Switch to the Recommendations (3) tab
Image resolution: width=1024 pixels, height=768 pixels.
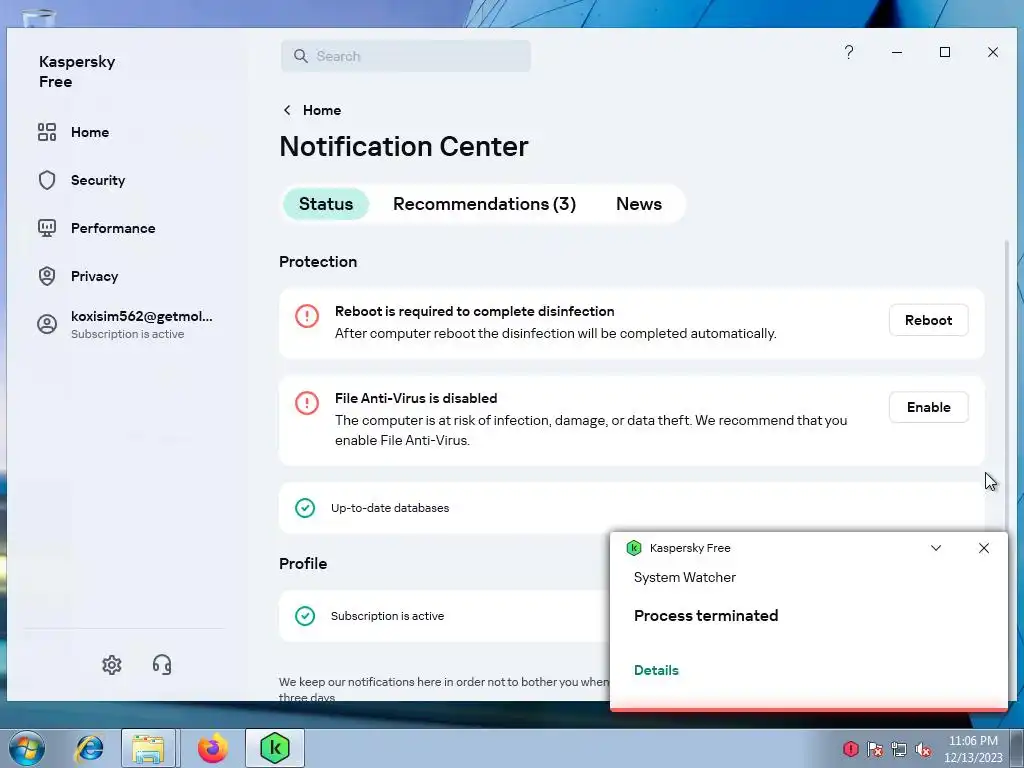[x=485, y=204]
